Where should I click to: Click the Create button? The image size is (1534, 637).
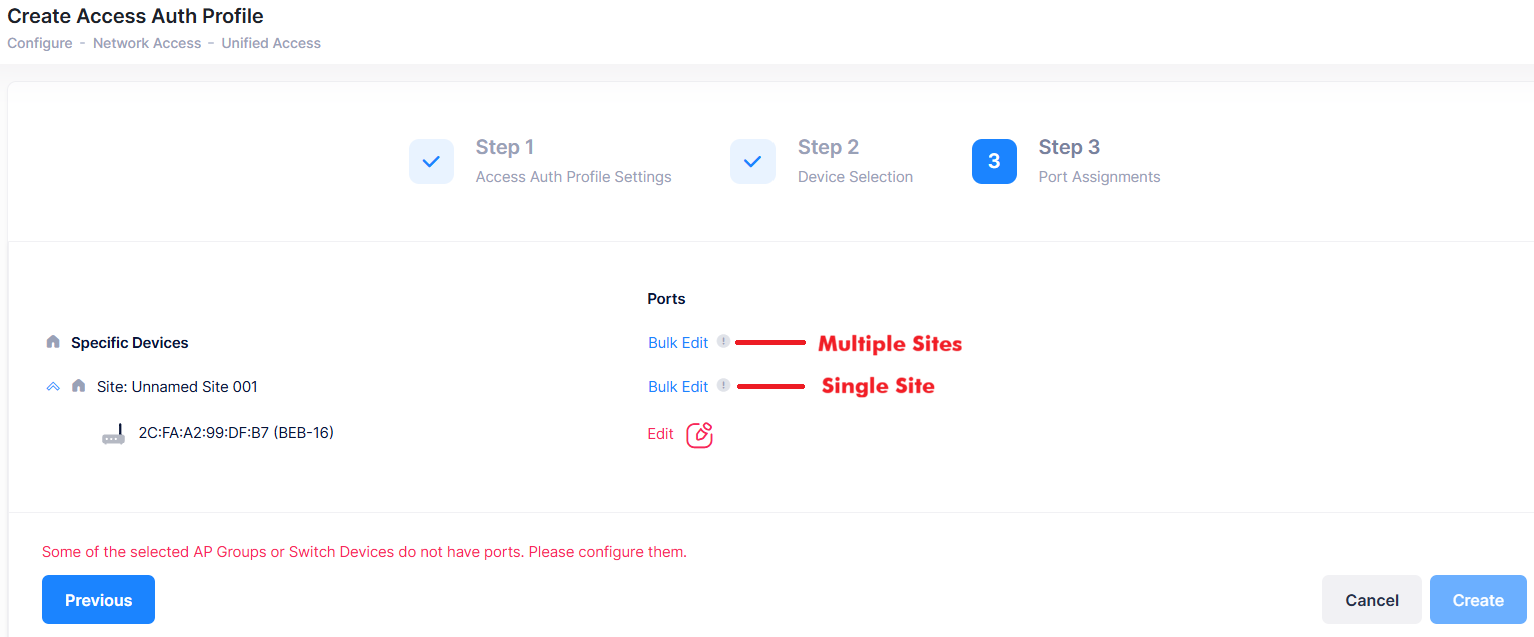(1478, 599)
